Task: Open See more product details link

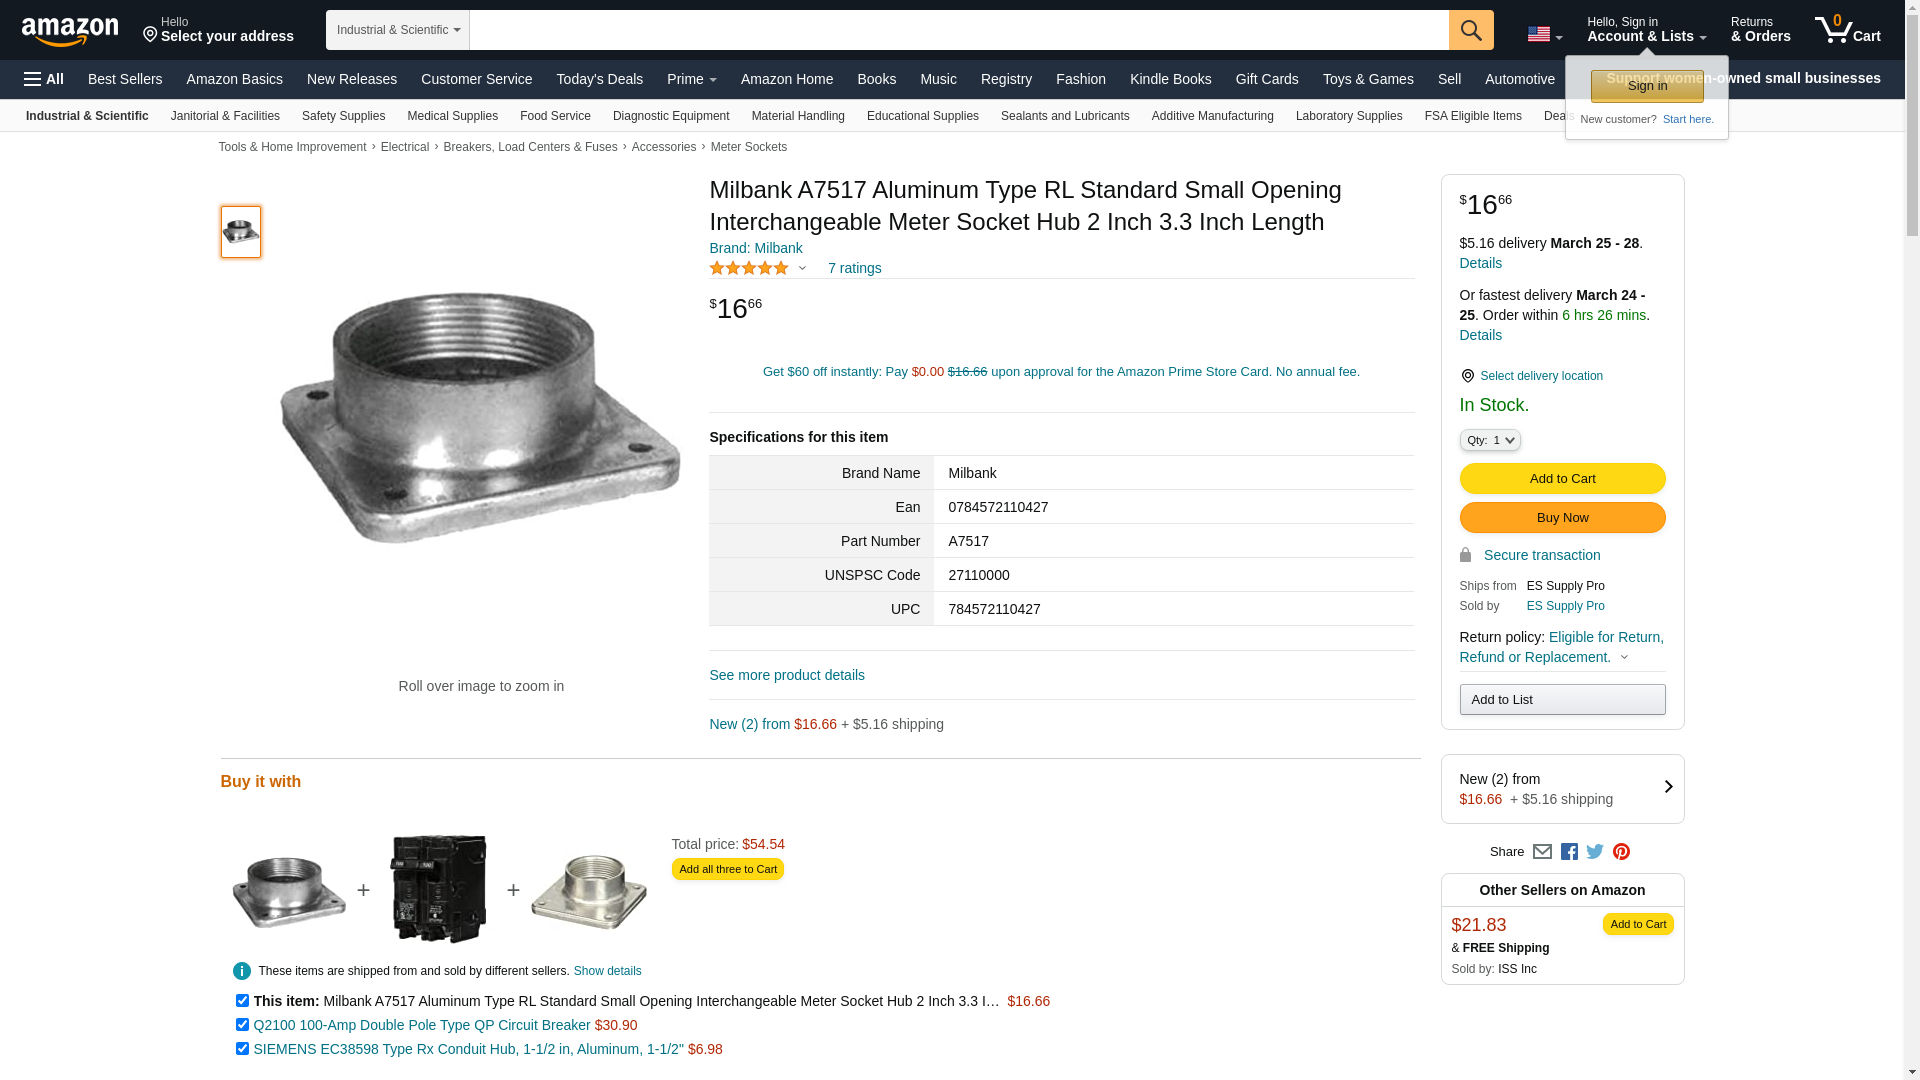Action: [786, 675]
